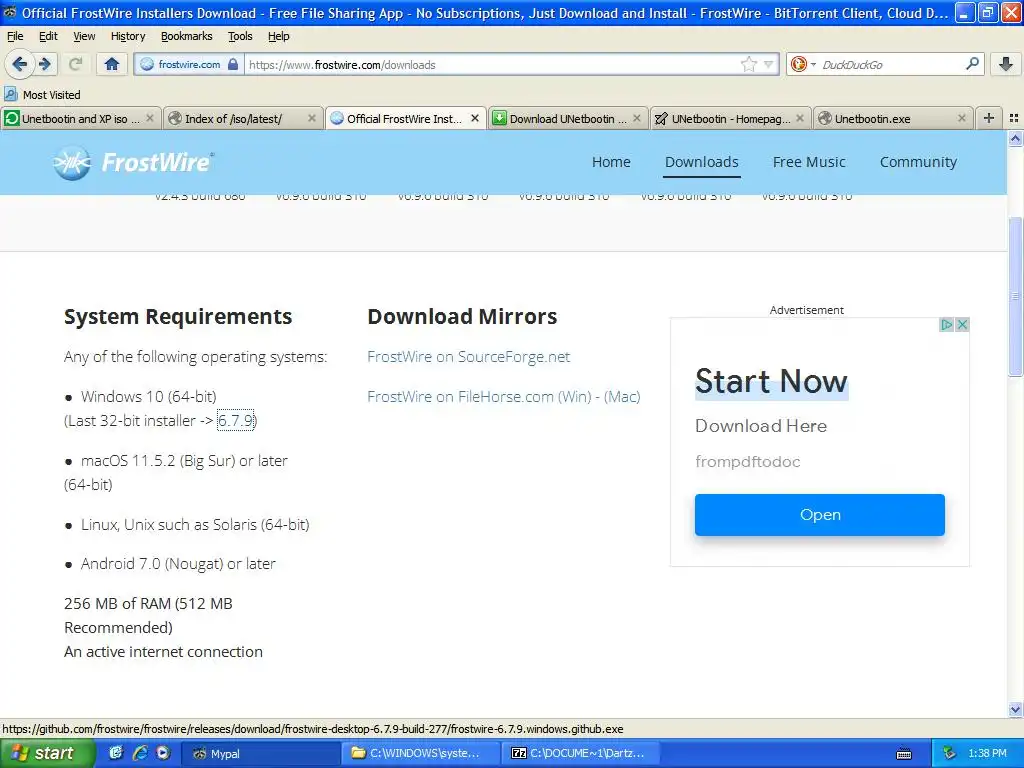This screenshot has width=1024, height=768.
Task: Launch Internet Explorer from Quick Launch
Action: tap(140, 753)
